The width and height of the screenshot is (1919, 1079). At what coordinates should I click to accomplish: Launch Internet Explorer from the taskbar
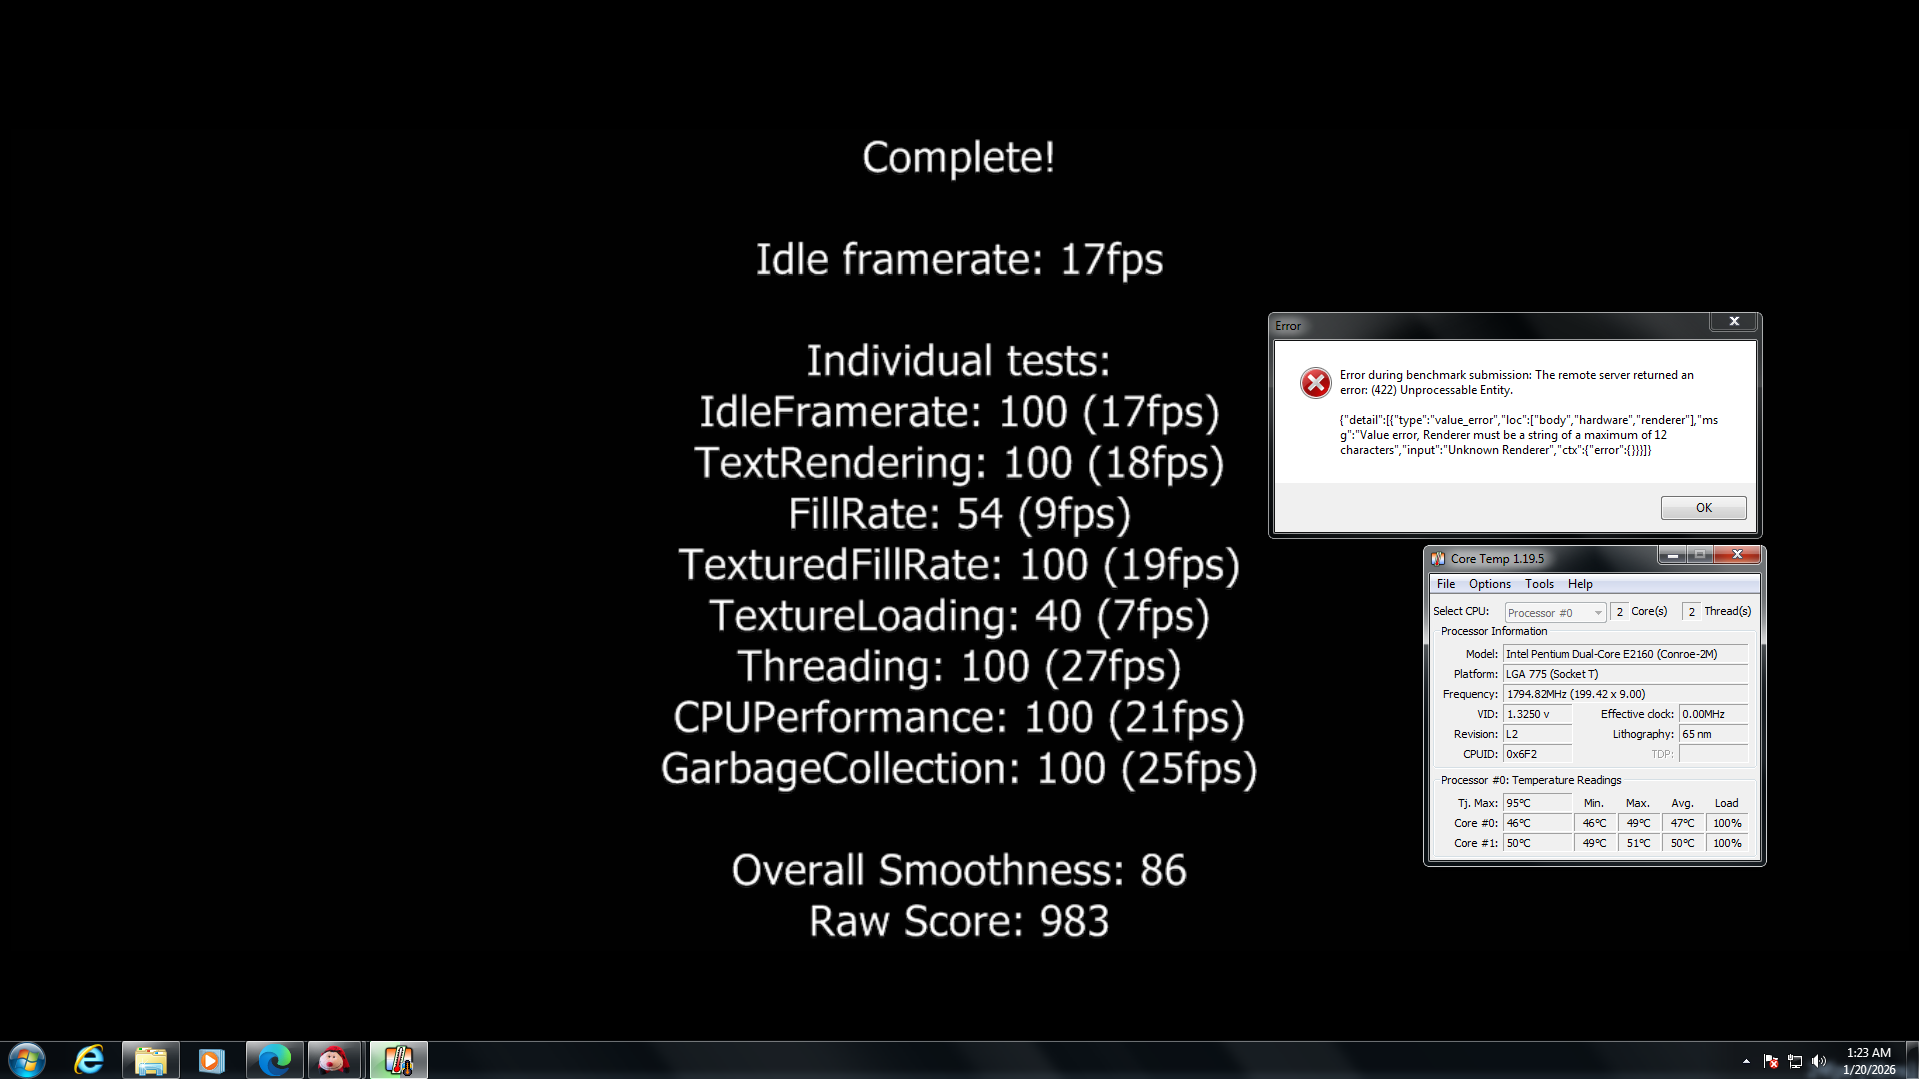point(89,1059)
